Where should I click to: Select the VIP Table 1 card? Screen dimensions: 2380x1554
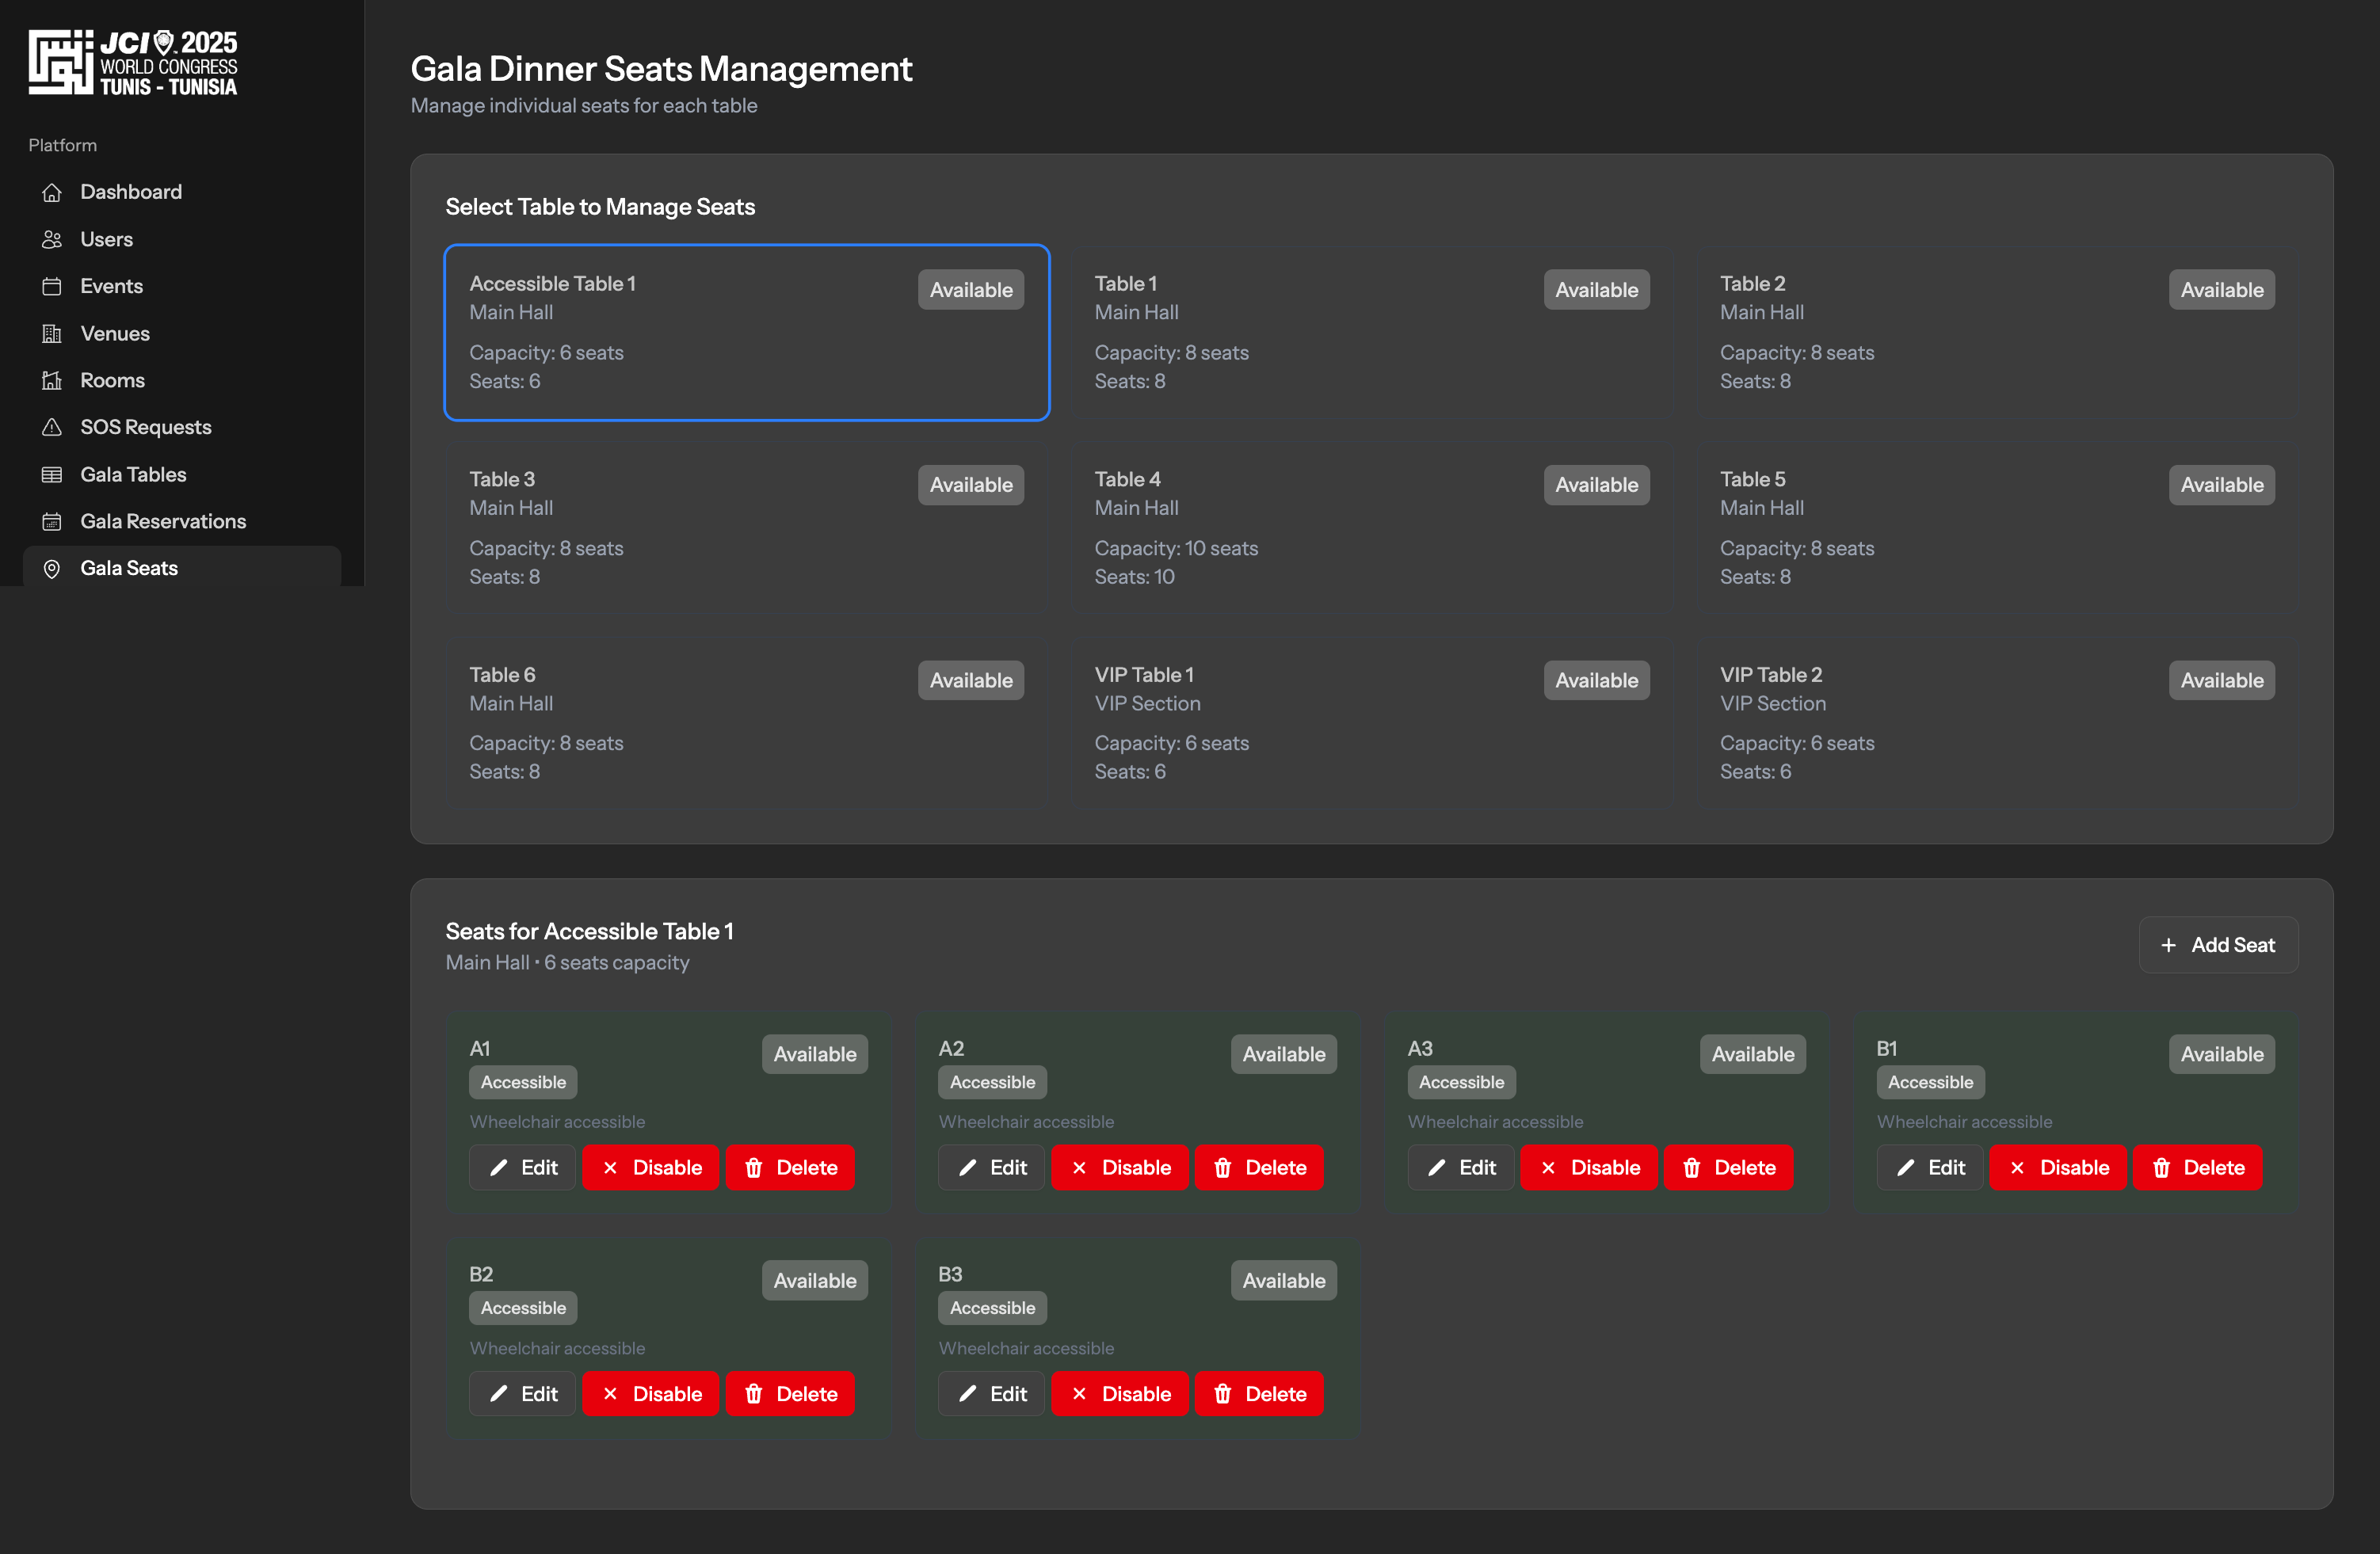pyautogui.click(x=1372, y=722)
